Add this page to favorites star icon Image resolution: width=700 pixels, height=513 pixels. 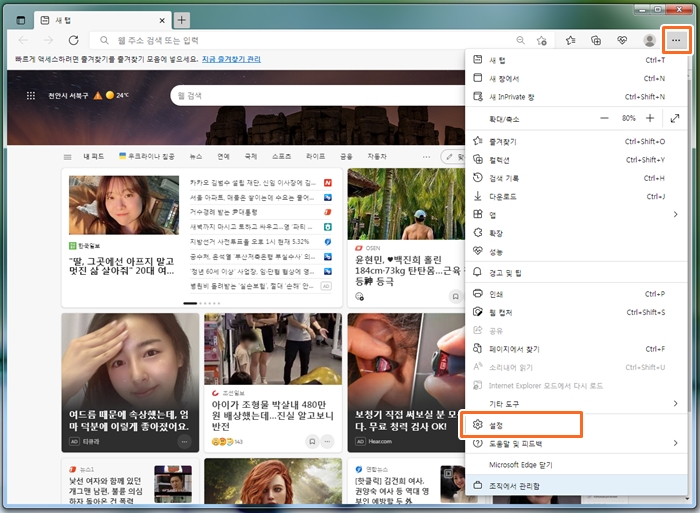[x=542, y=41]
